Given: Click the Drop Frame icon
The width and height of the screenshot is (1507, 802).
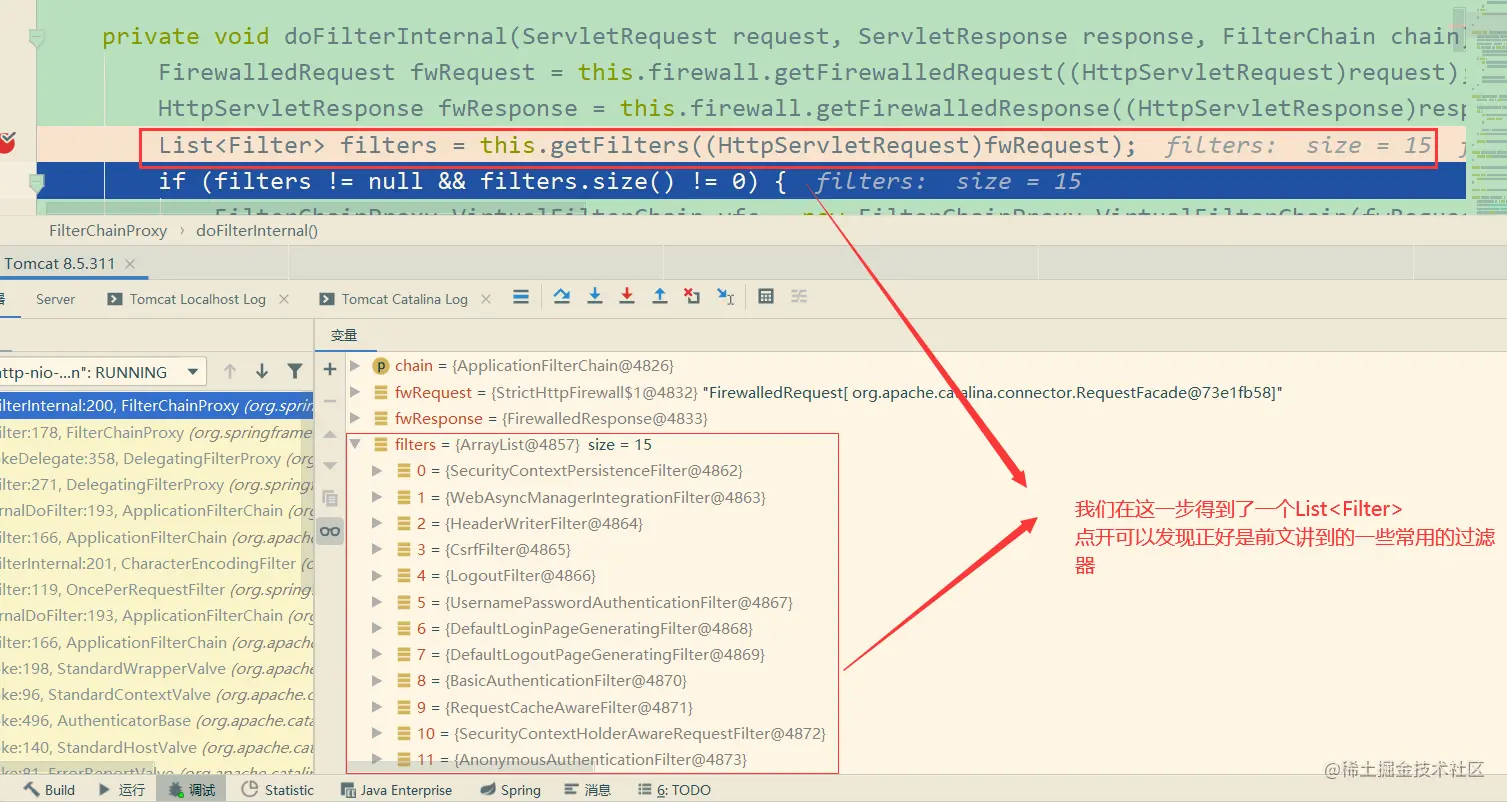Looking at the screenshot, I should click(692, 297).
